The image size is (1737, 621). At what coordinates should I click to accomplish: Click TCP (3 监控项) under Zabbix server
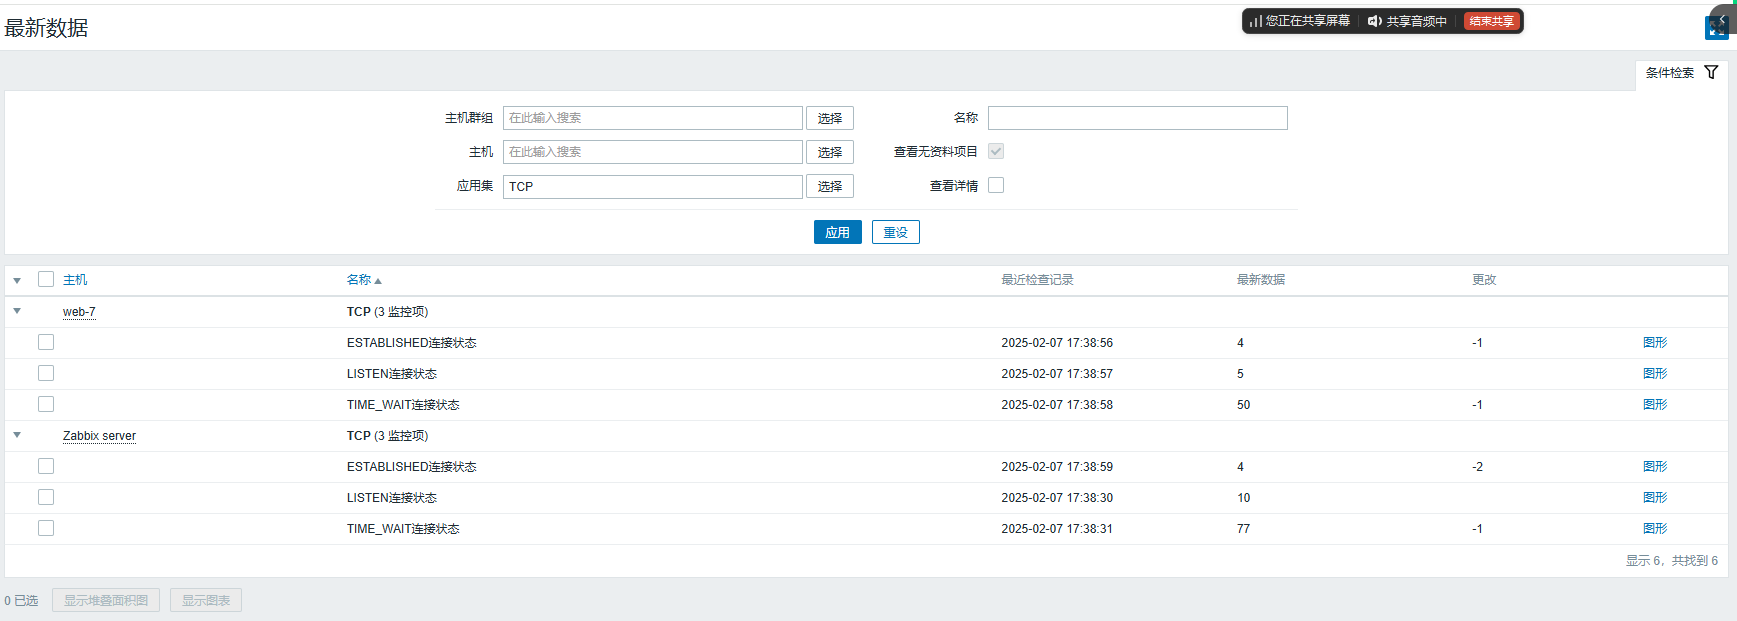coord(387,436)
